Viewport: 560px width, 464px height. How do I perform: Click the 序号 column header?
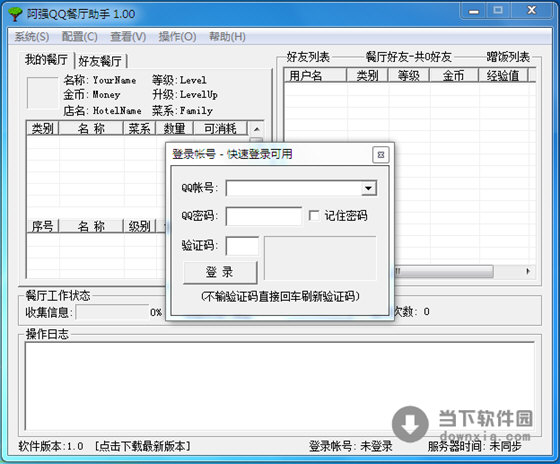click(42, 226)
